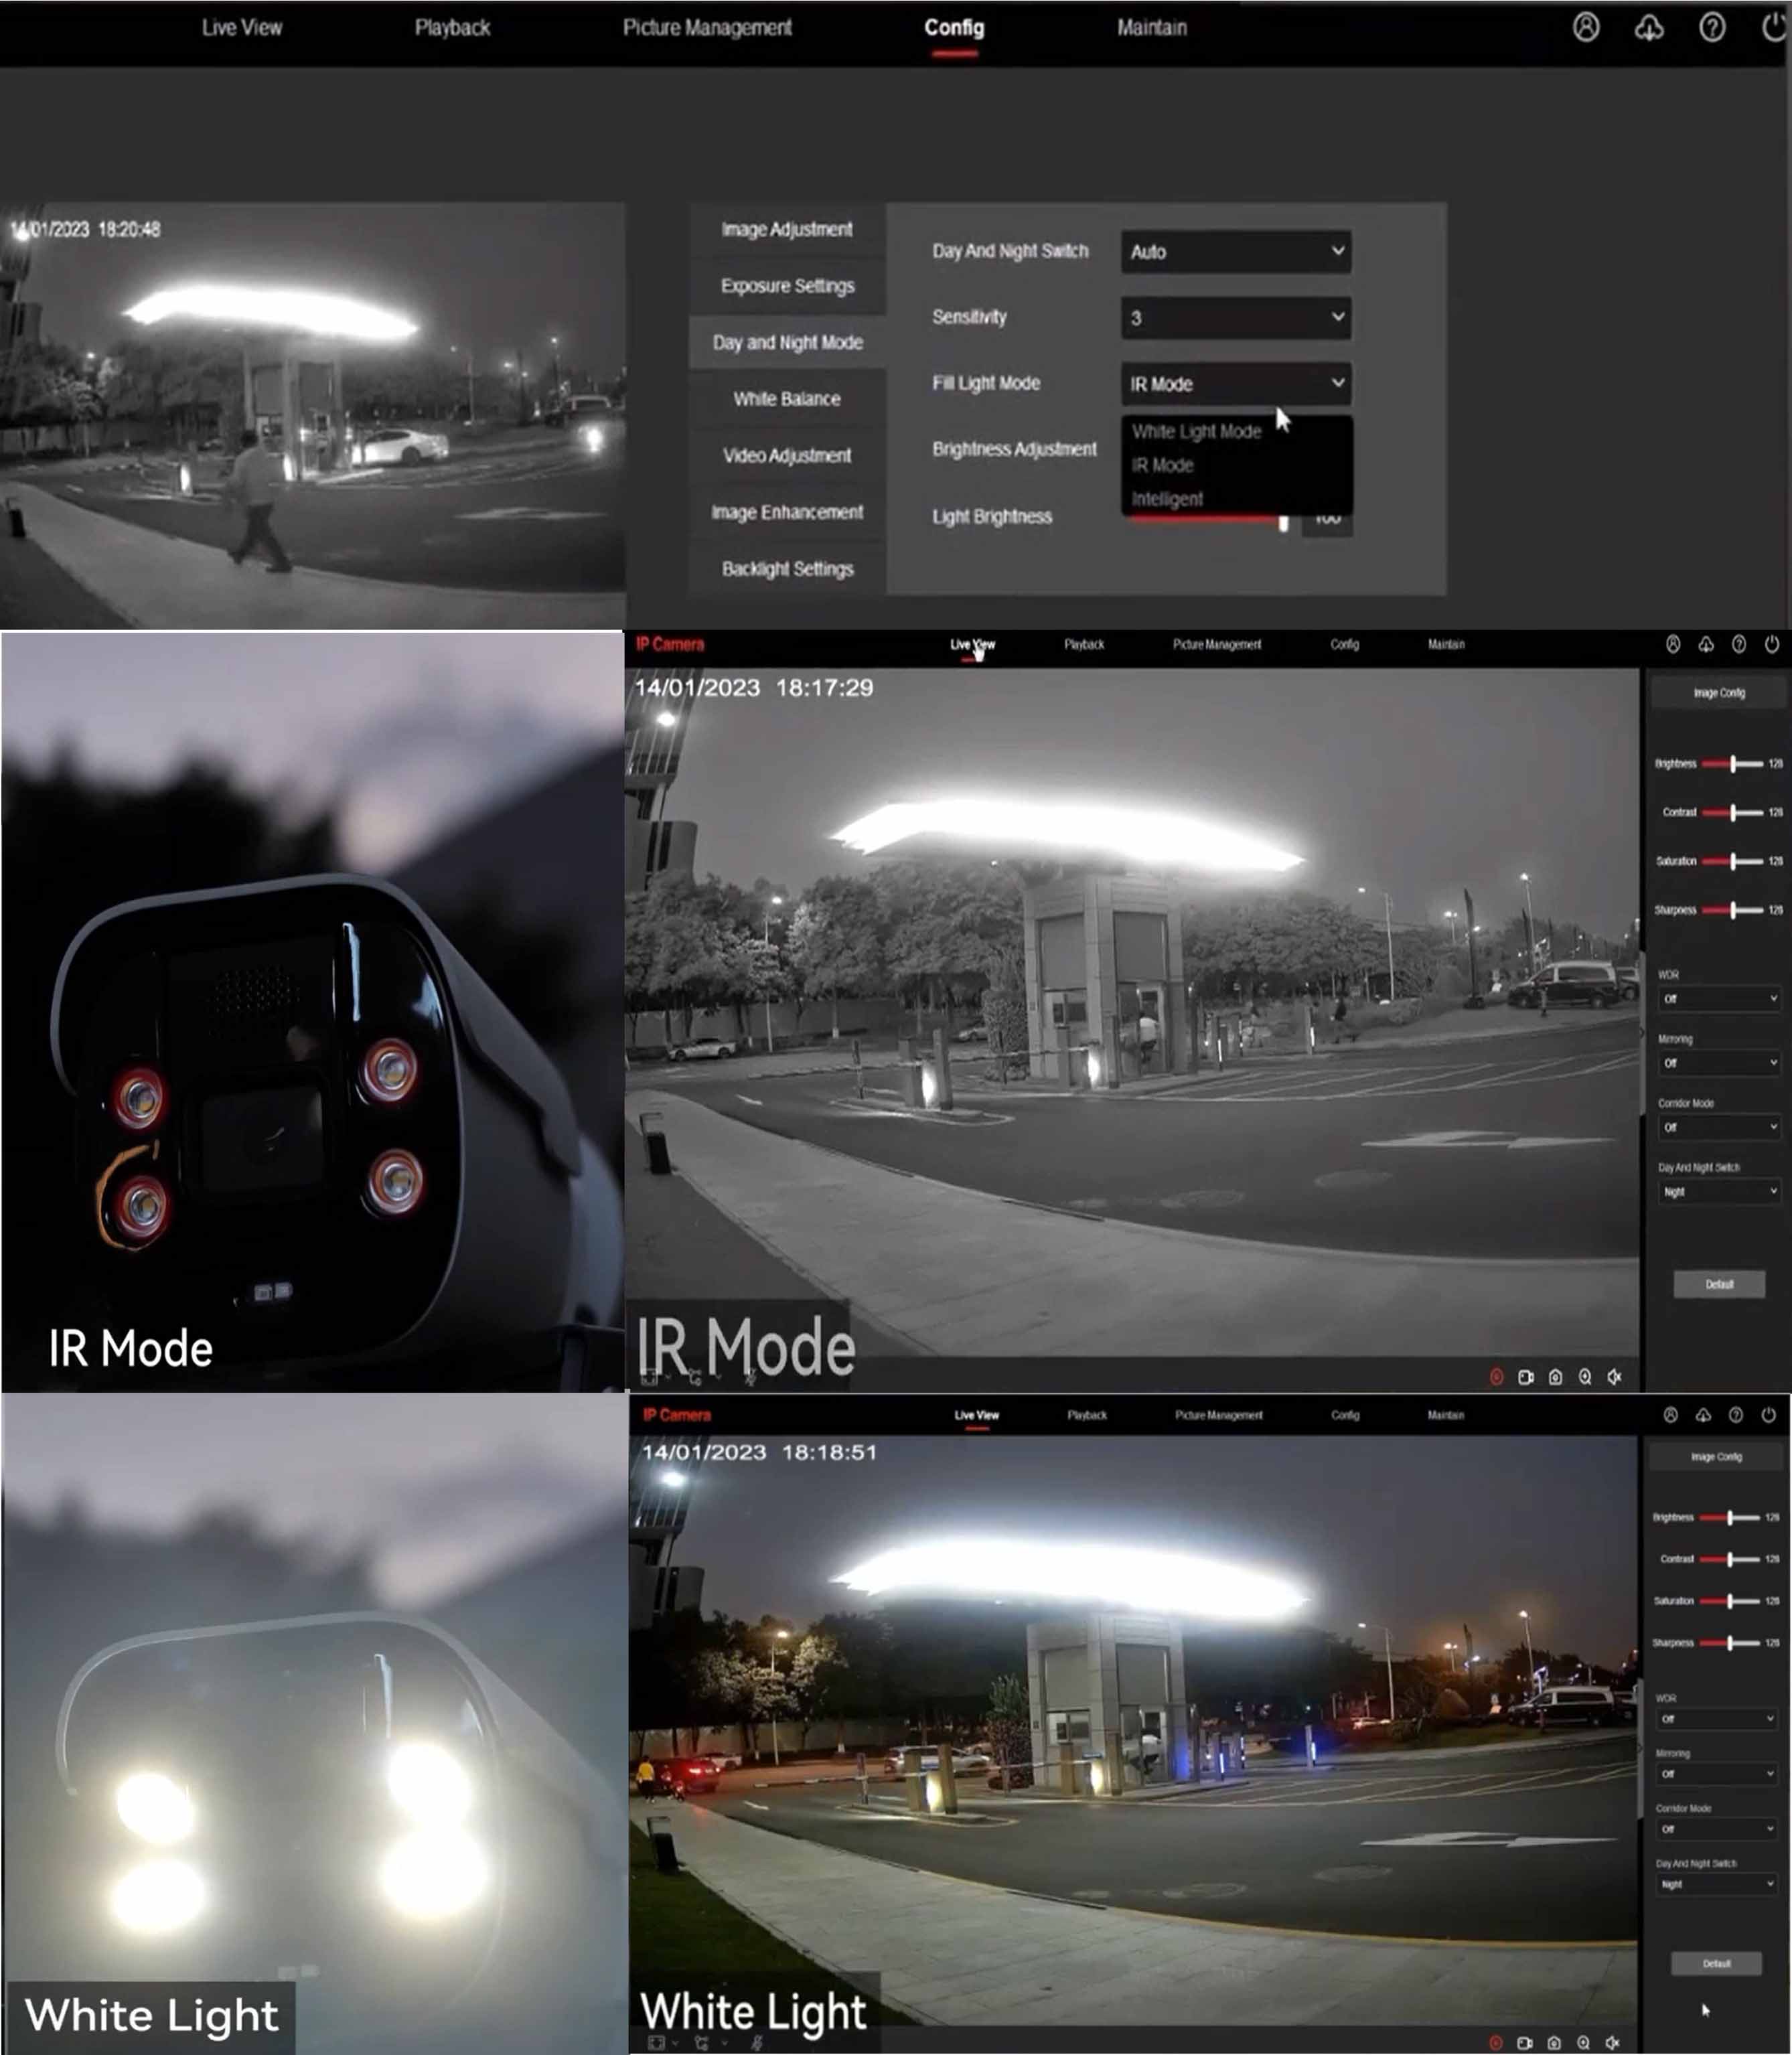Open help icon in top Config window
This screenshot has width=1792, height=2055.
click(1712, 27)
